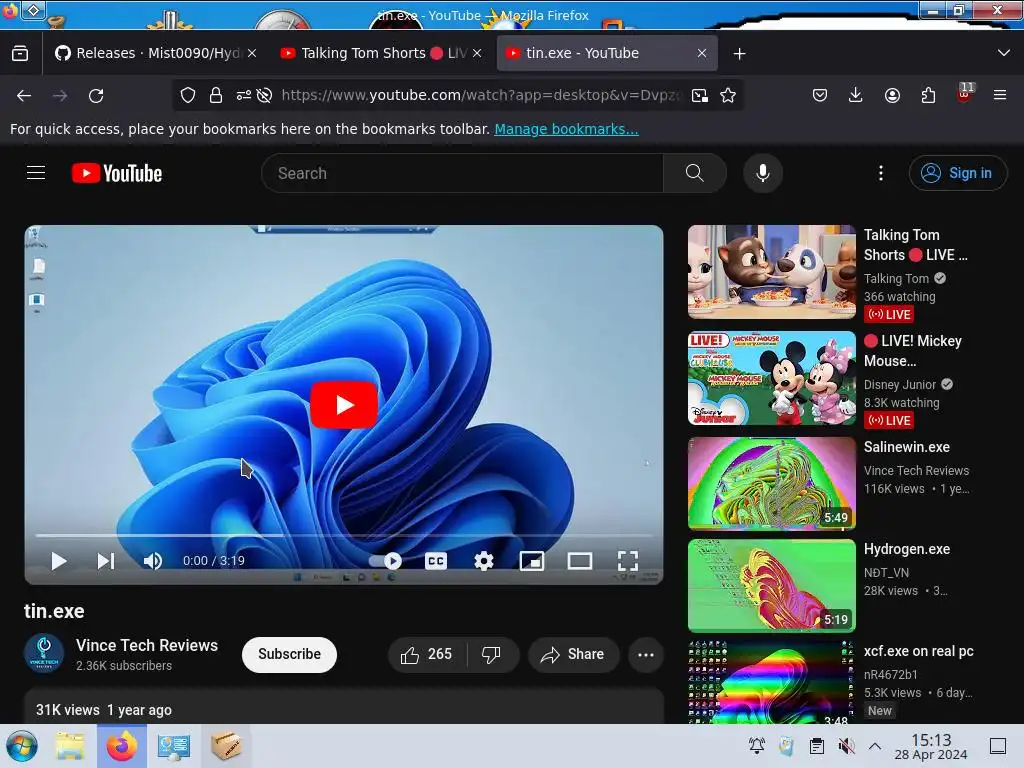Image resolution: width=1024 pixels, height=768 pixels.
Task: Enter fullscreen mode
Action: coord(628,561)
